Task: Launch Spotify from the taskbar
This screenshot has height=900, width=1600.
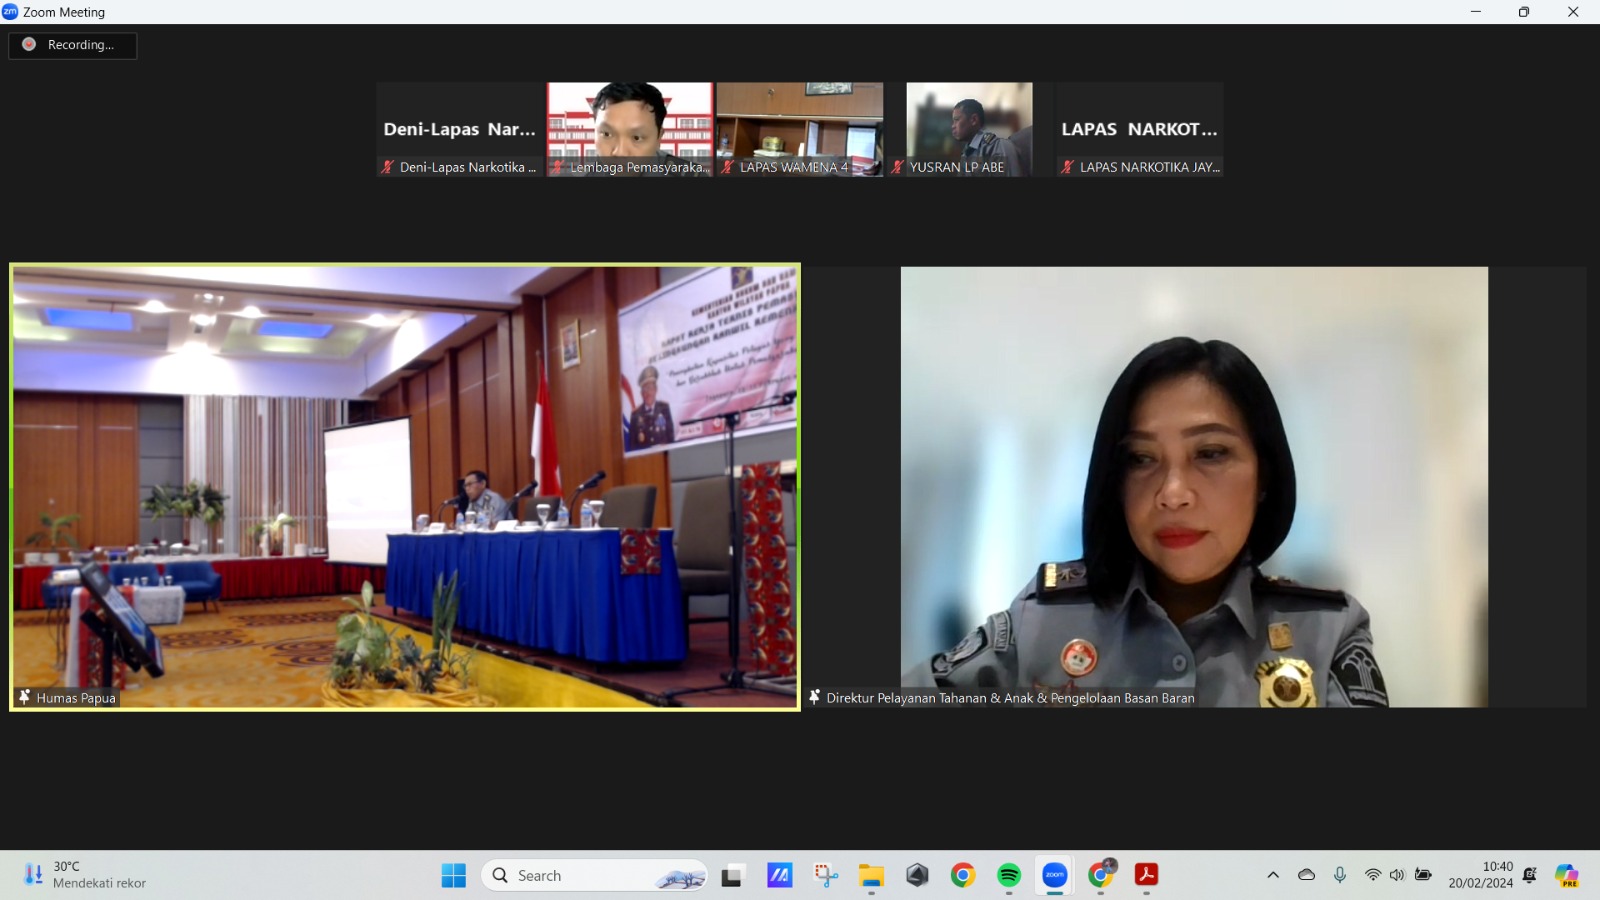Action: pos(1009,876)
